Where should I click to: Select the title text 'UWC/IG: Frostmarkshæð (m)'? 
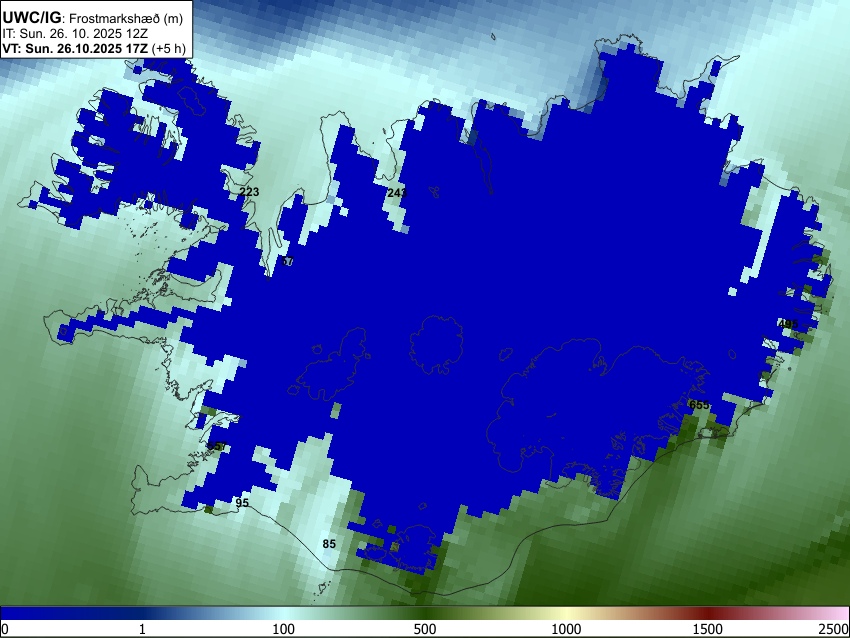93,18
